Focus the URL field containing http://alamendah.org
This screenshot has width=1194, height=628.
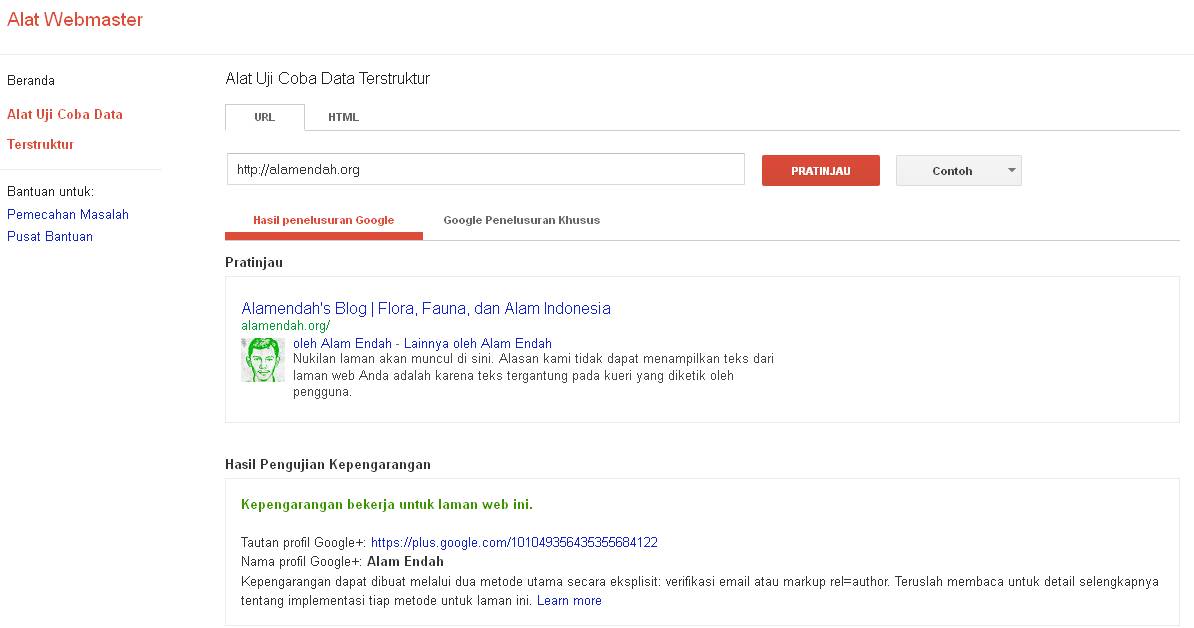coord(485,170)
